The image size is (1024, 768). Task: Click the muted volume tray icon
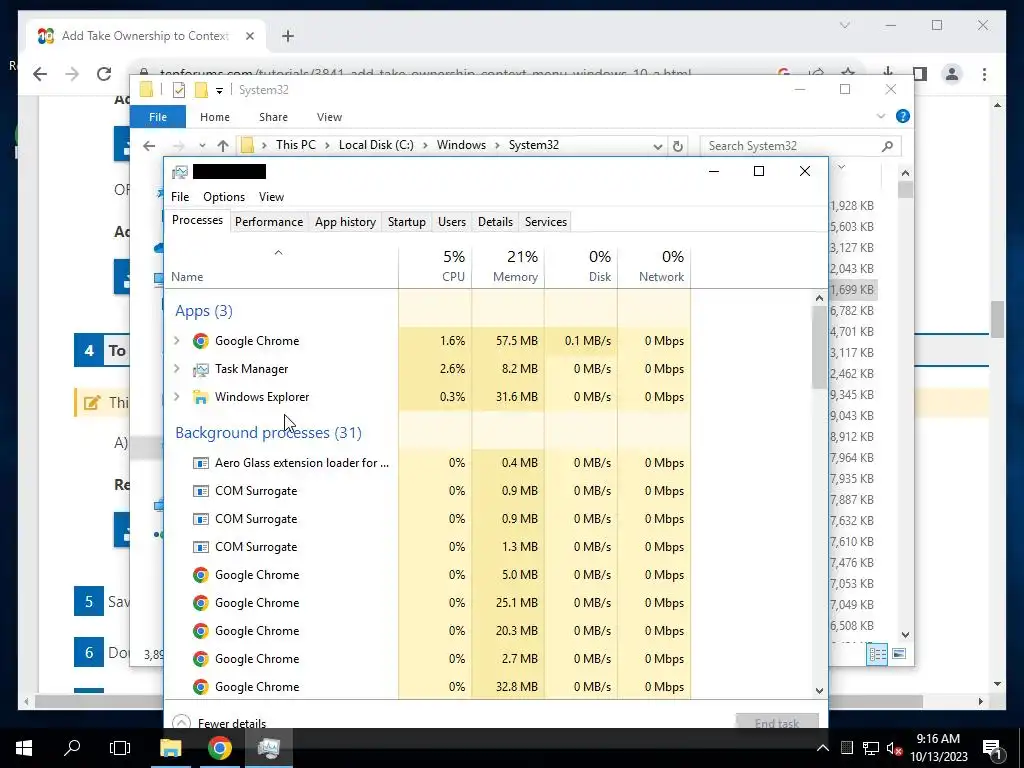point(894,748)
